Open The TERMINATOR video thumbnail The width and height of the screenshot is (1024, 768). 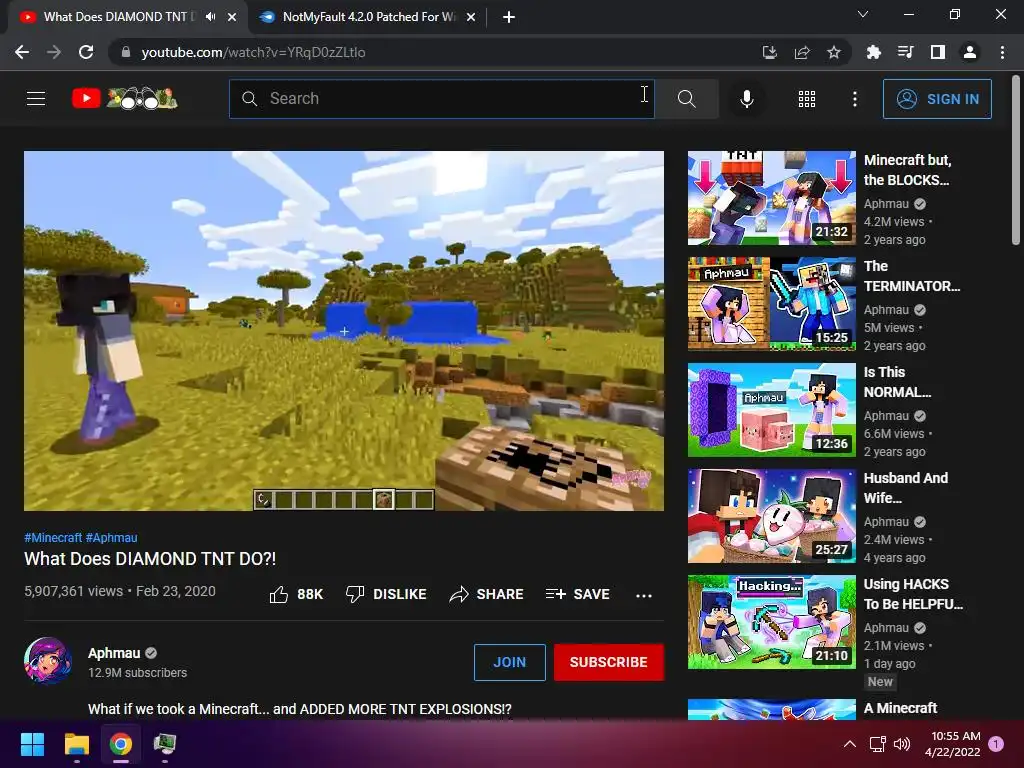tap(772, 304)
